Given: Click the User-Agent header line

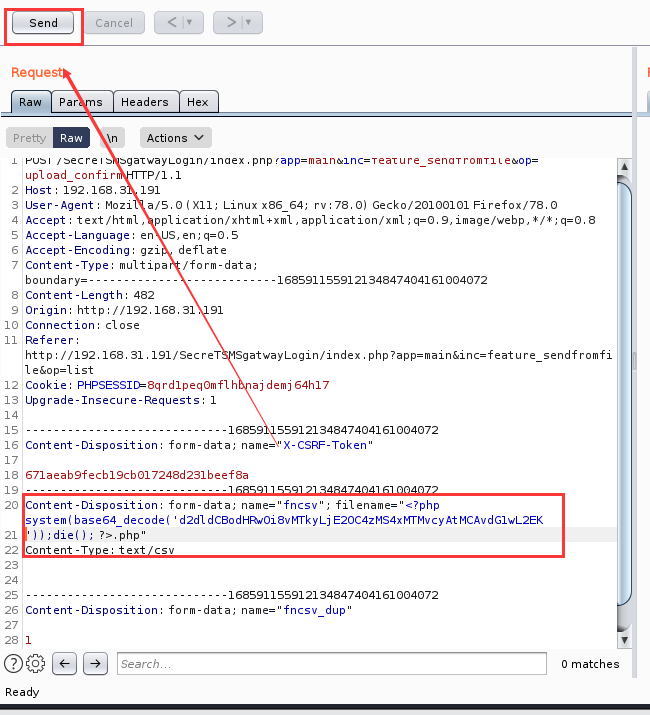Looking at the screenshot, I should point(291,205).
